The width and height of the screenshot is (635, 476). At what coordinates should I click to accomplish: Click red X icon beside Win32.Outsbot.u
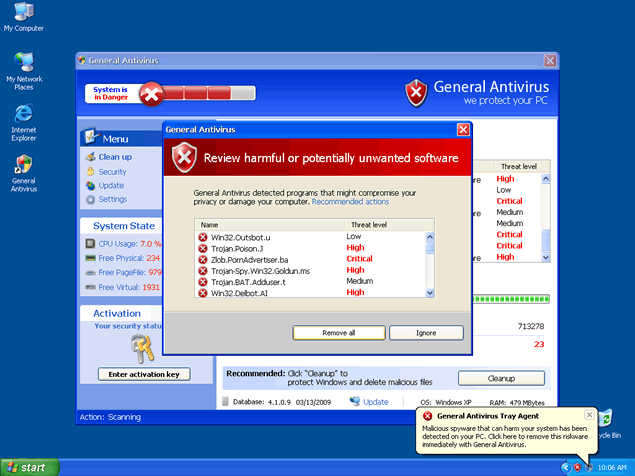pyautogui.click(x=203, y=237)
